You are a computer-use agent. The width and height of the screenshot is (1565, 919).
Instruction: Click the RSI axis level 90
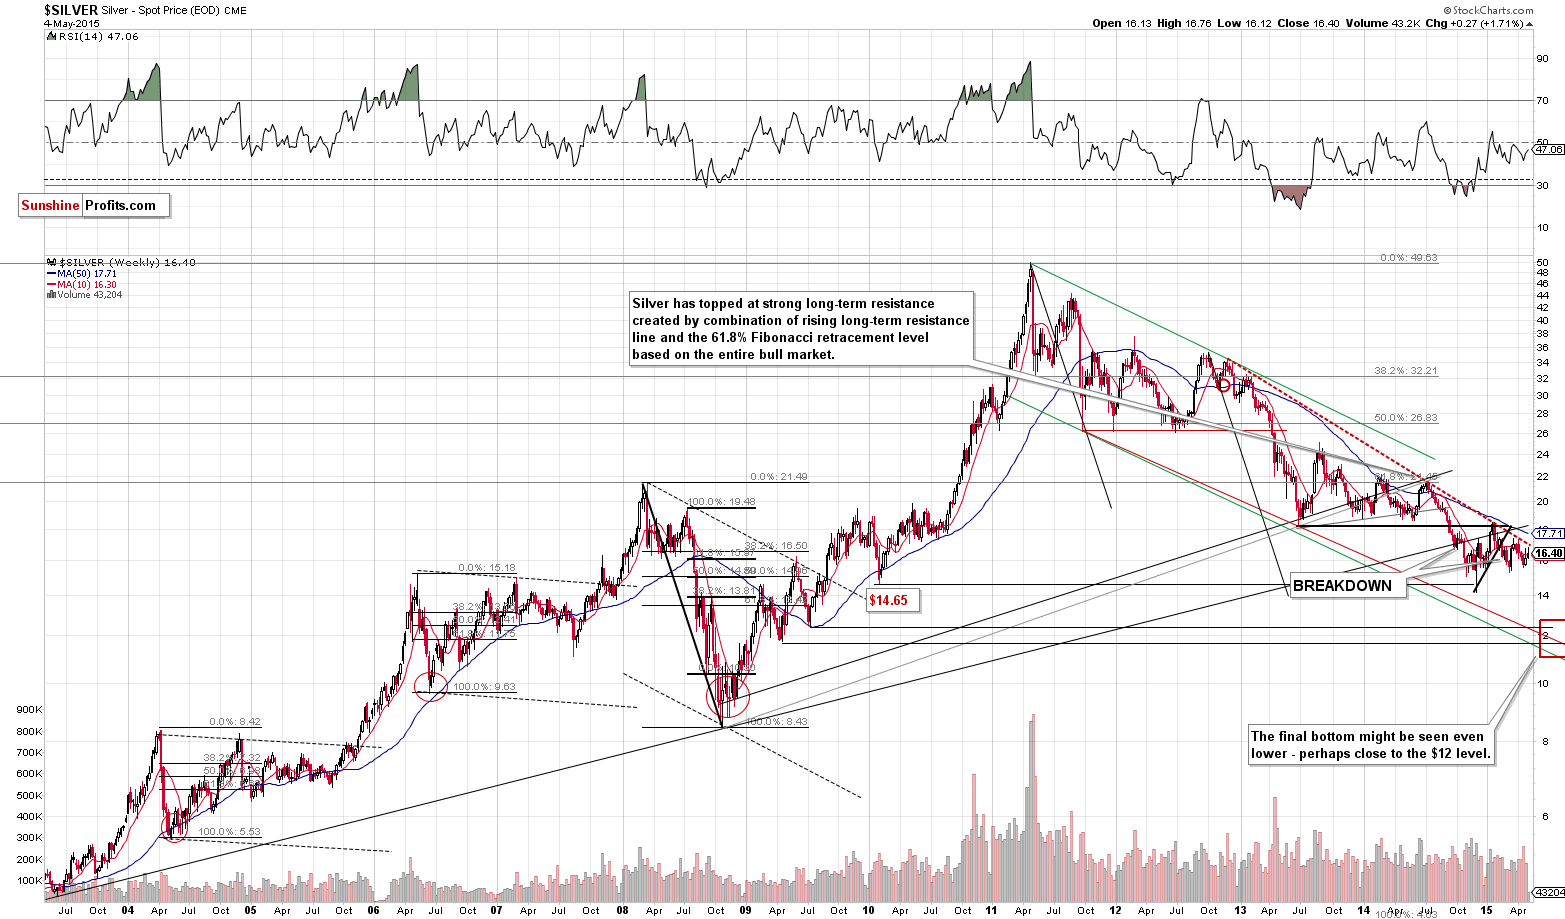click(x=1543, y=59)
